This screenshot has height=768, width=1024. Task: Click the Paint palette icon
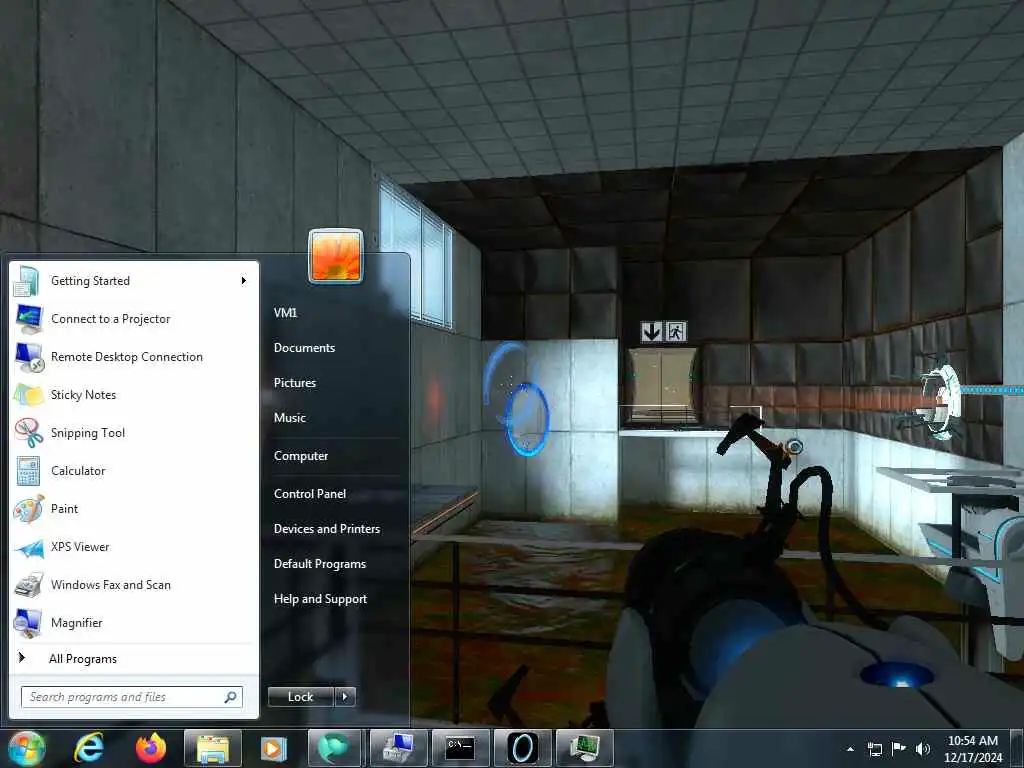click(x=29, y=509)
